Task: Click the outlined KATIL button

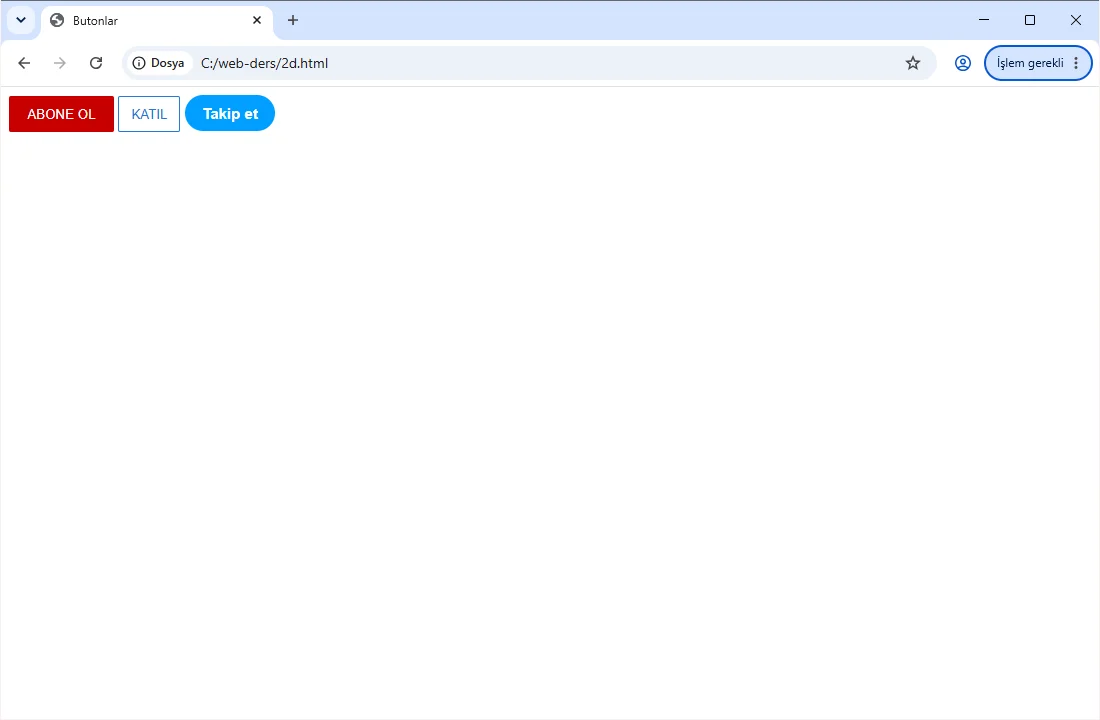Action: 149,114
